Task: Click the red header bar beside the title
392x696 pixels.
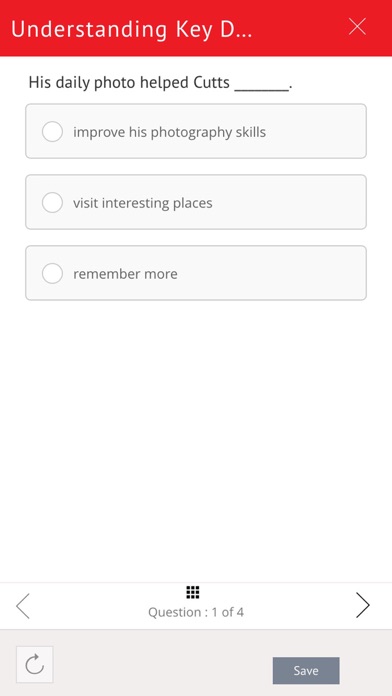Action: coord(300,28)
